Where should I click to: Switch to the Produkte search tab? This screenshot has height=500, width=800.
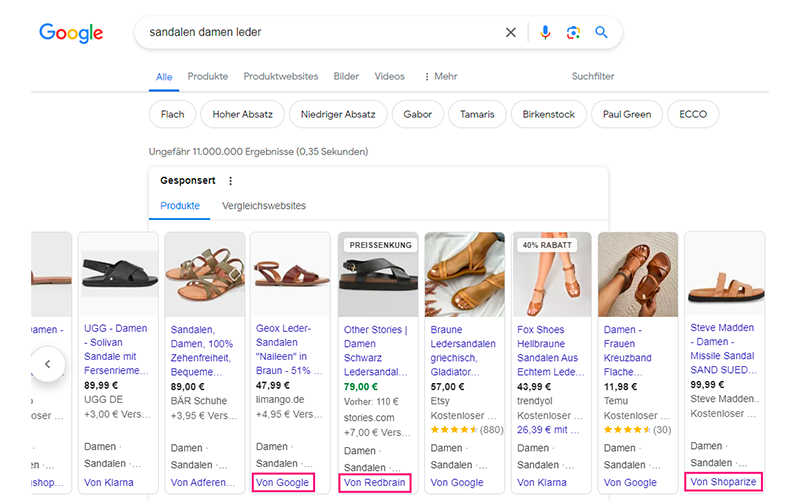(208, 77)
